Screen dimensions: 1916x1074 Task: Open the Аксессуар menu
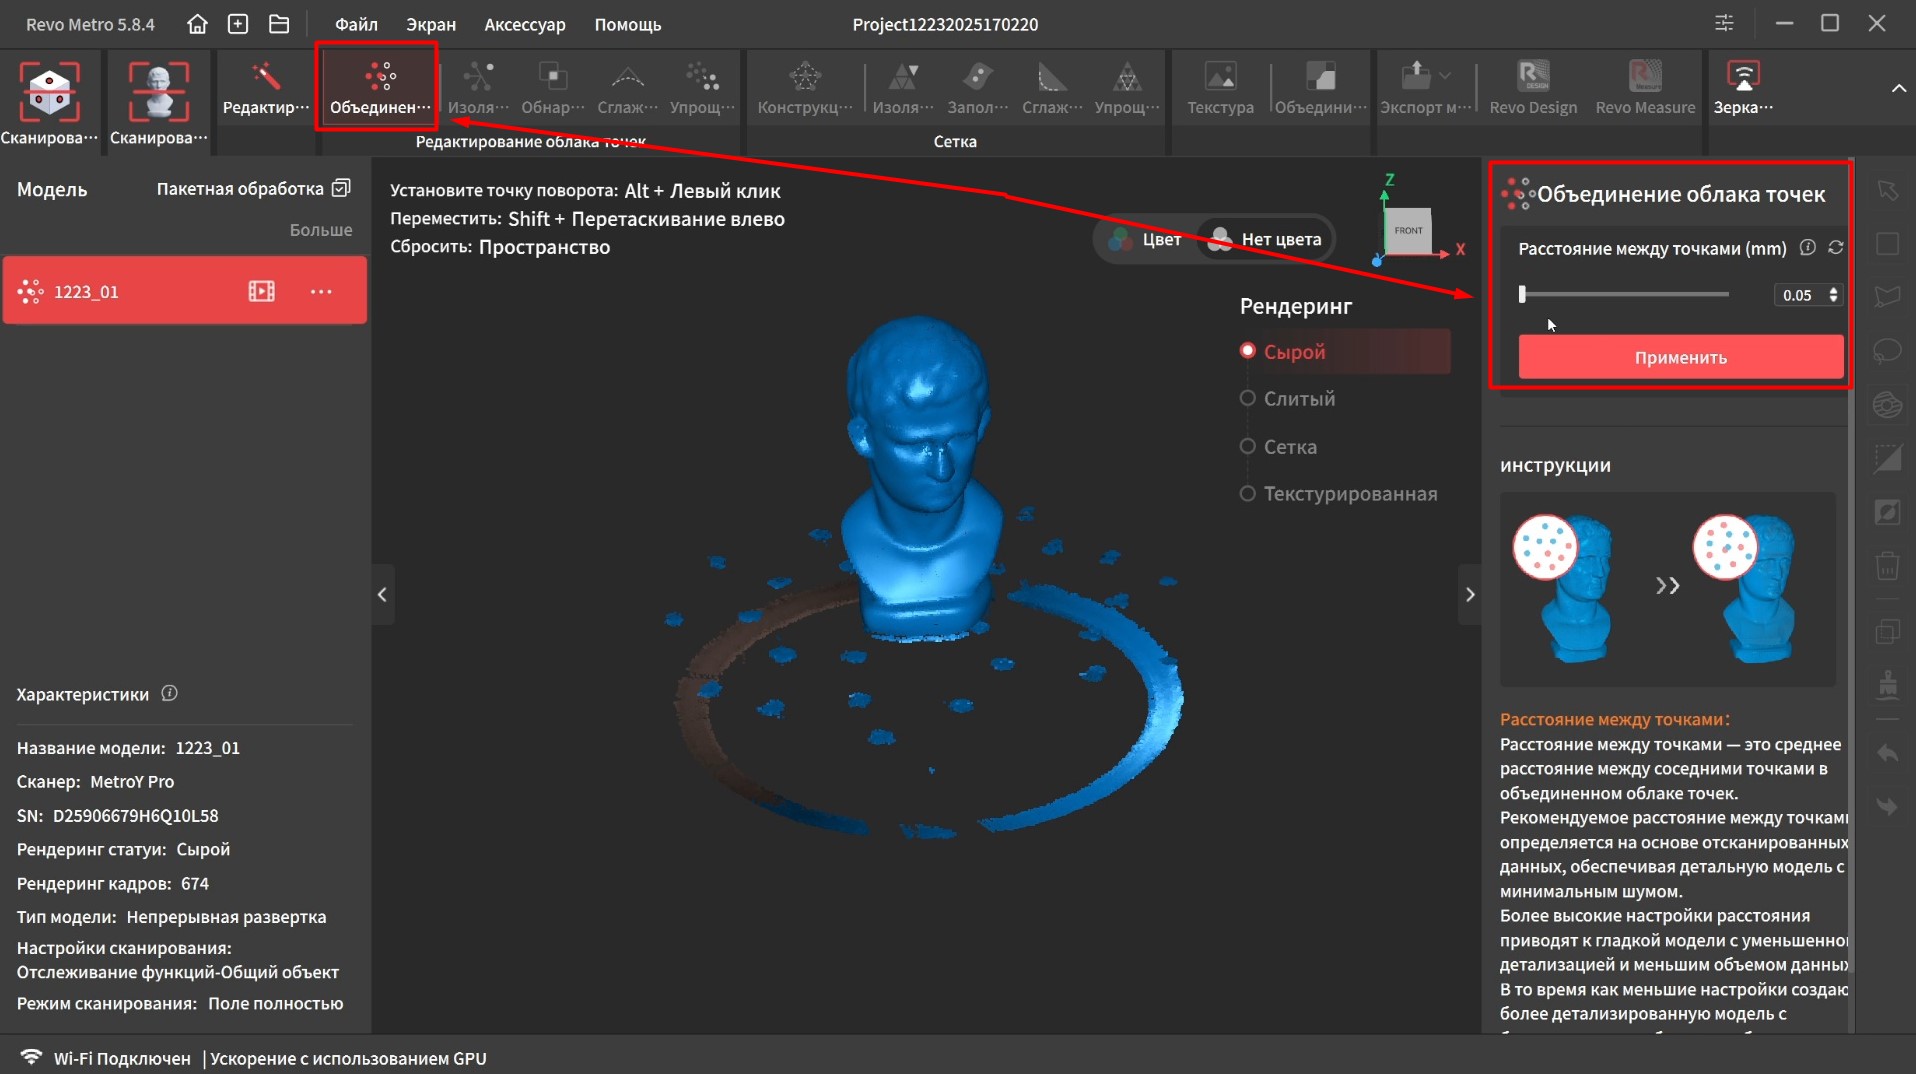pos(524,24)
